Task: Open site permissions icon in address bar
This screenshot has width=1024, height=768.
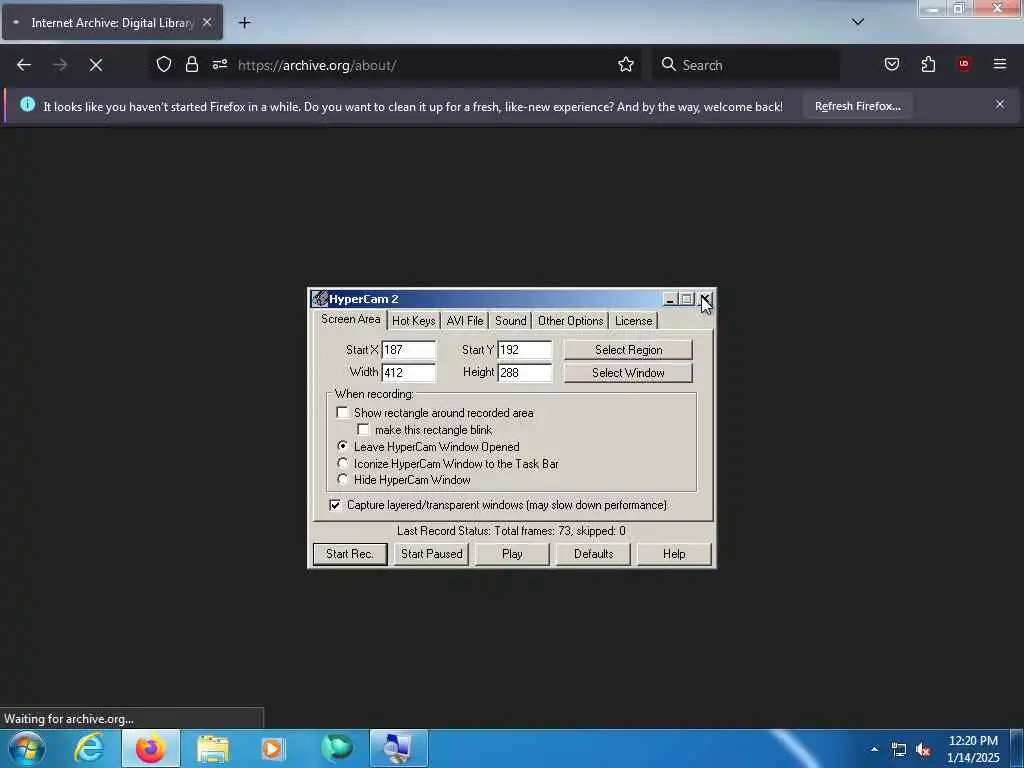Action: [x=220, y=64]
